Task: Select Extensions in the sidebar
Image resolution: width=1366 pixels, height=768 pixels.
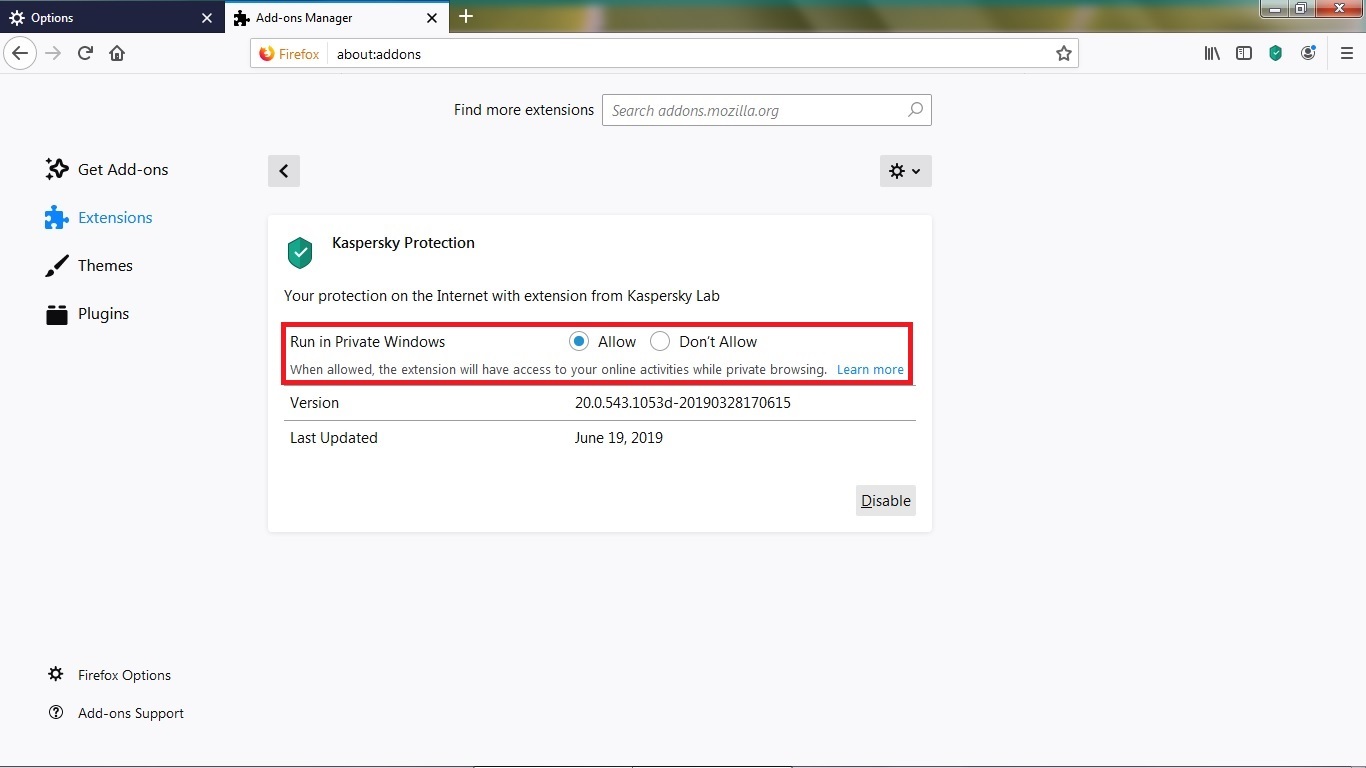Action: pos(99,217)
